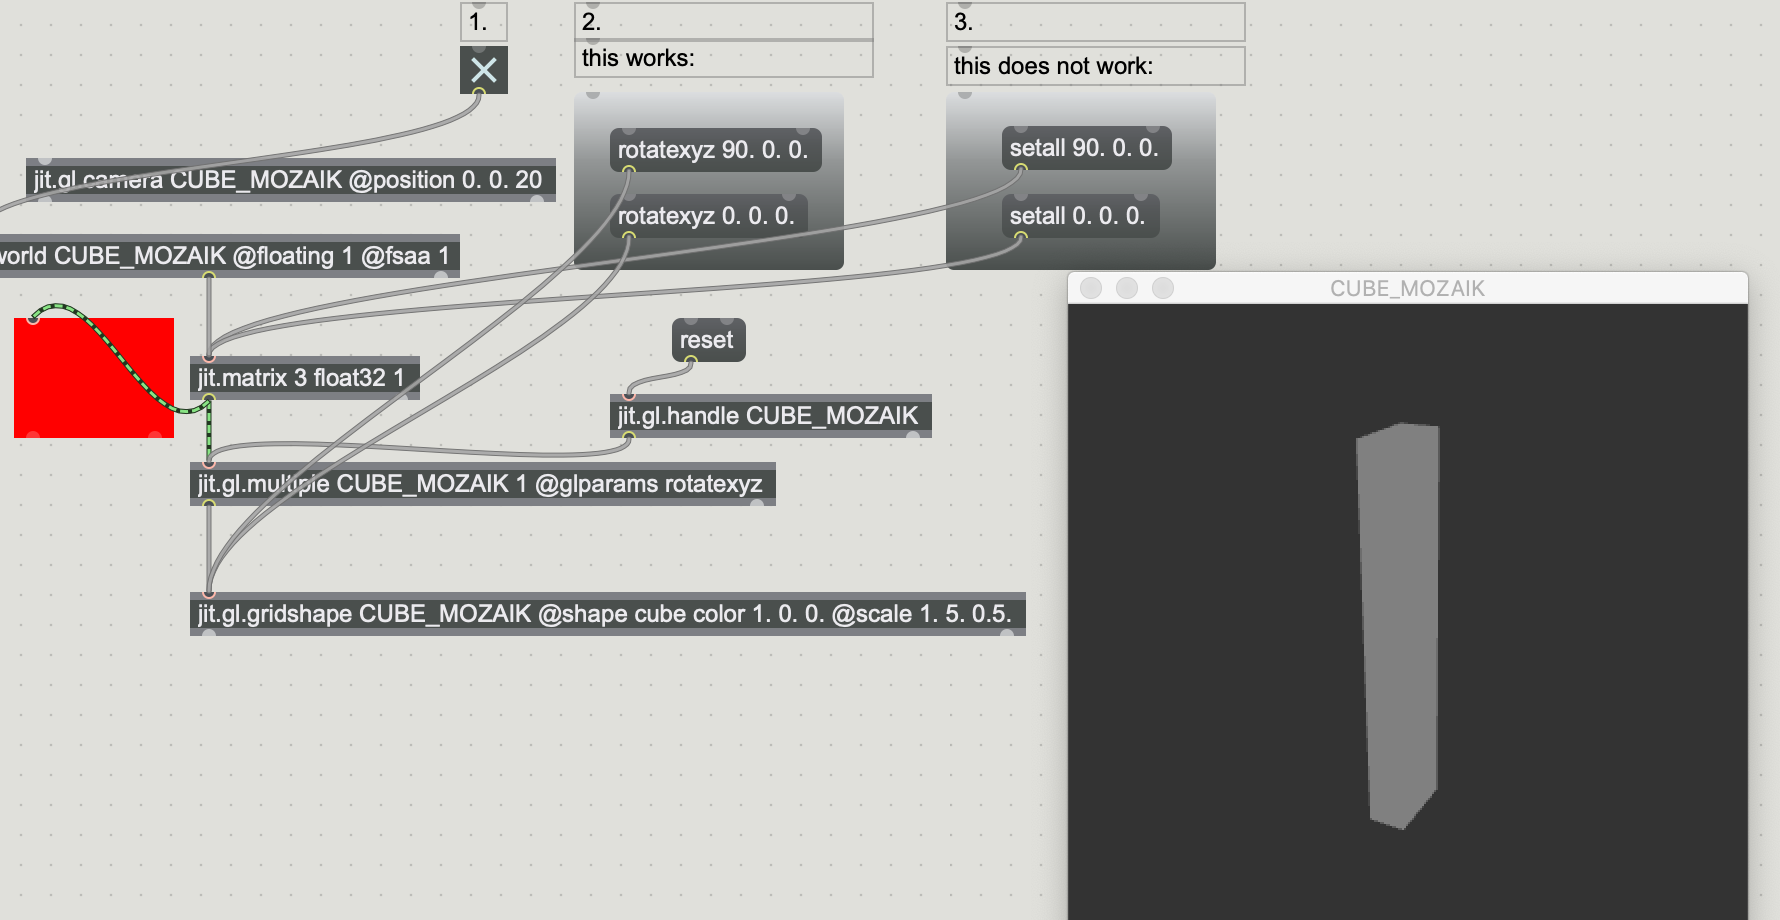Image resolution: width=1780 pixels, height=920 pixels.
Task: Click the 'rotatexyz 0. 0. 0.' message box
Action: pyautogui.click(x=707, y=216)
